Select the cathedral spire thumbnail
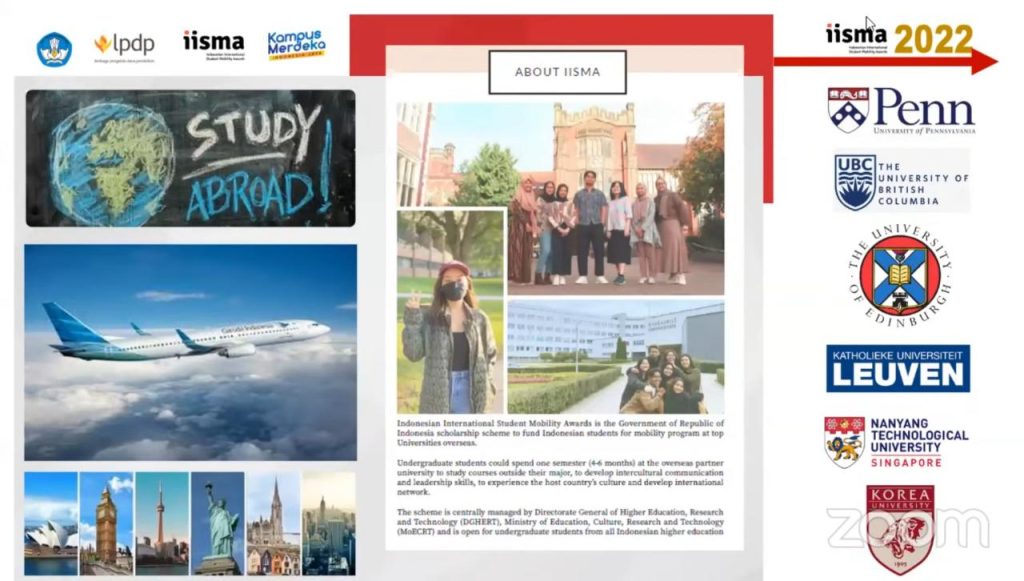Screen dimensions: 1024x581 (x=273, y=524)
